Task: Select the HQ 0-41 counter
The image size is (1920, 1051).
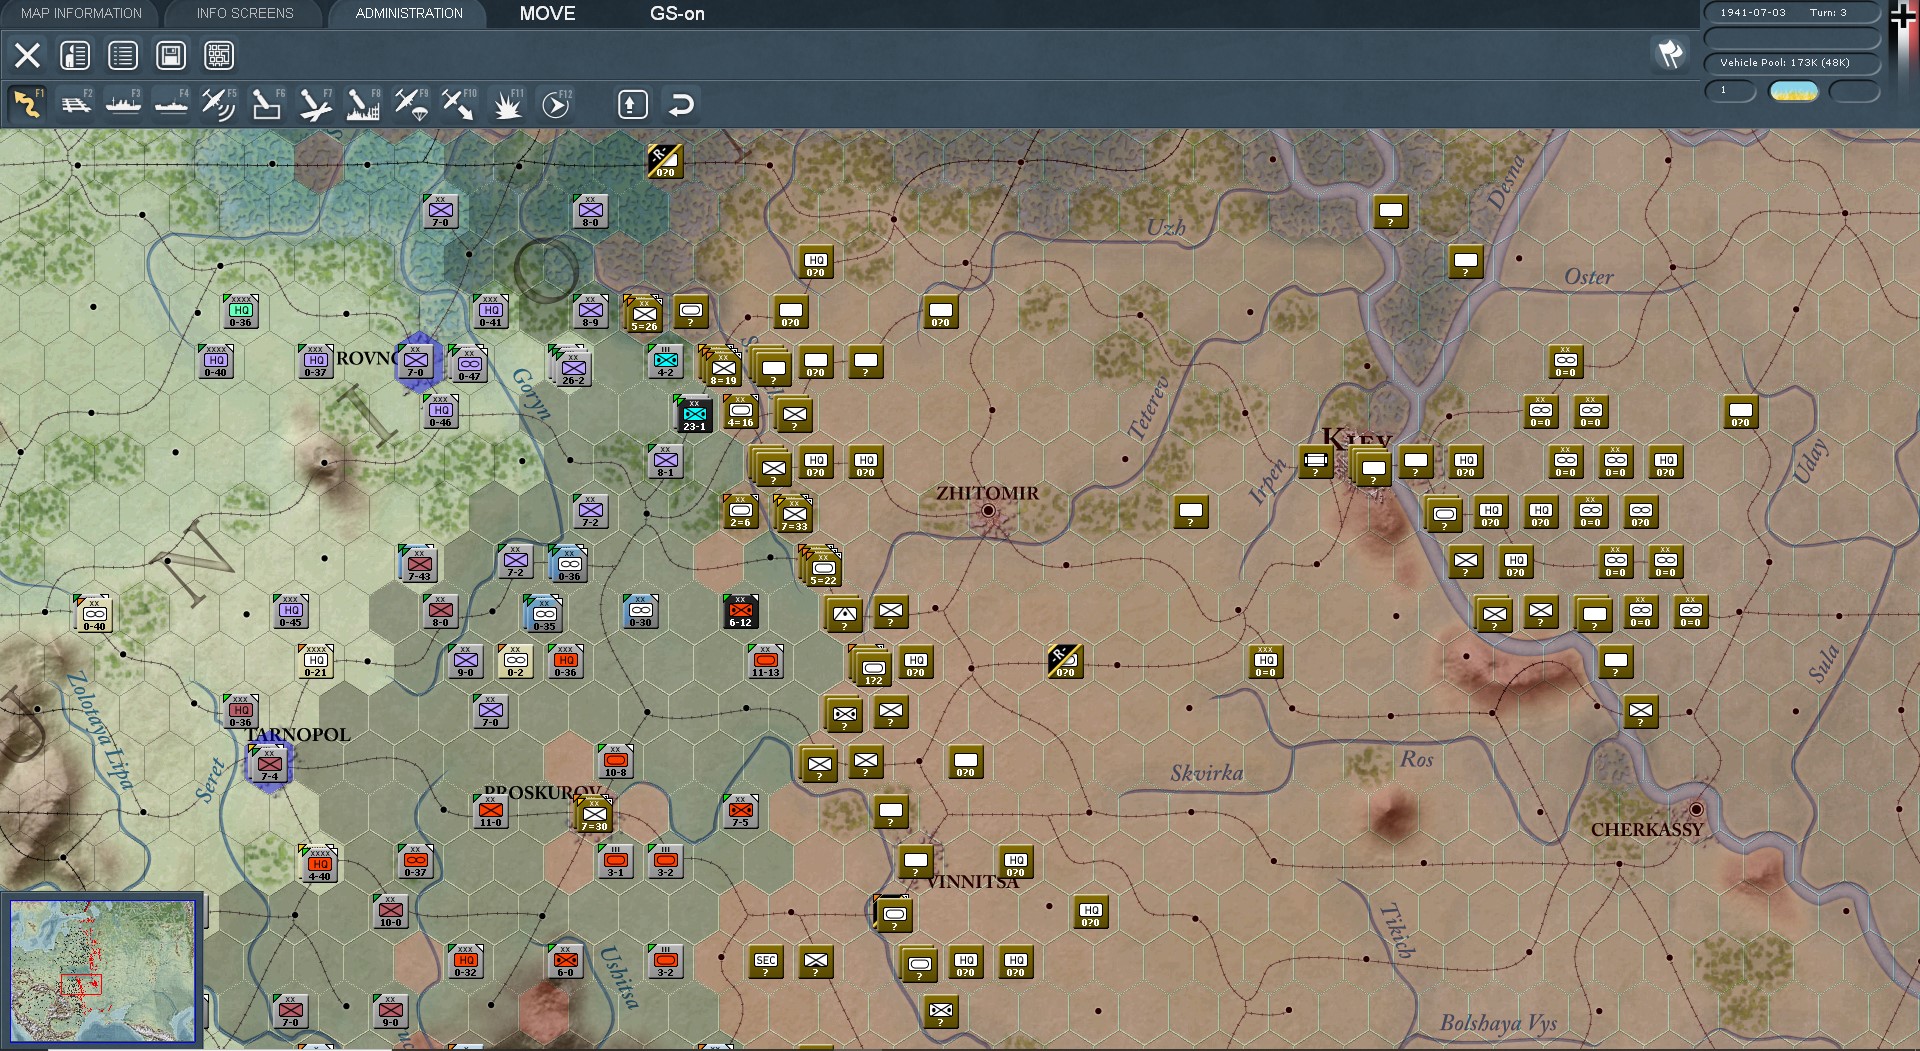Action: 491,311
